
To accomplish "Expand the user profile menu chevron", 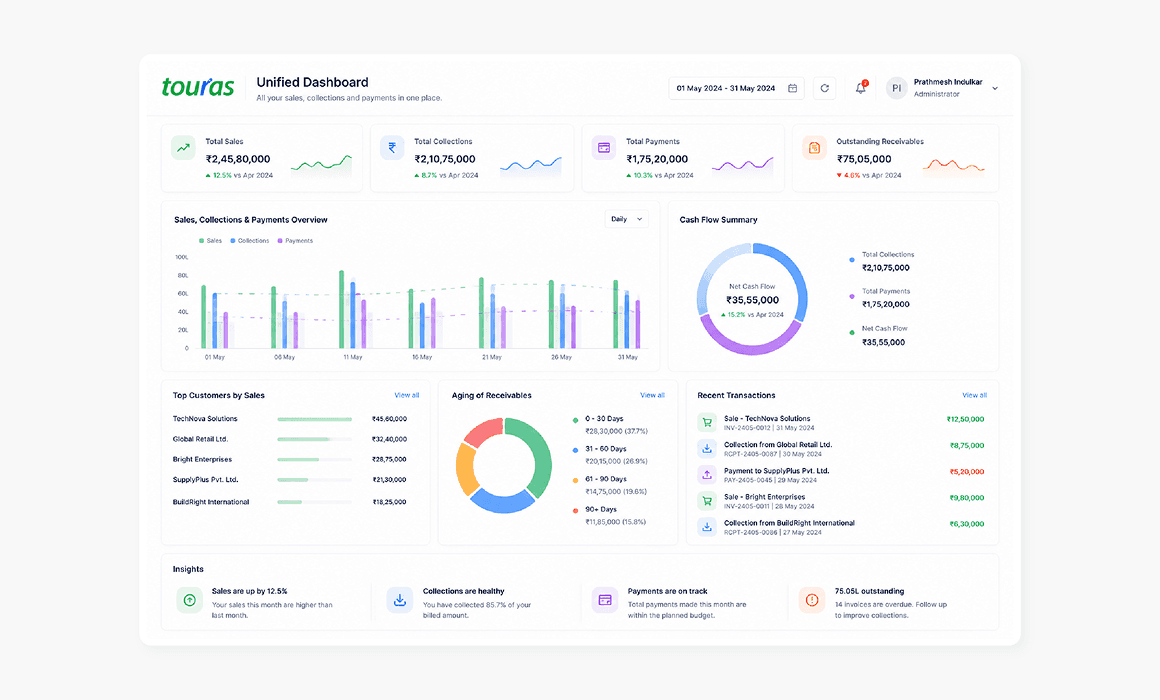I will 995,88.
